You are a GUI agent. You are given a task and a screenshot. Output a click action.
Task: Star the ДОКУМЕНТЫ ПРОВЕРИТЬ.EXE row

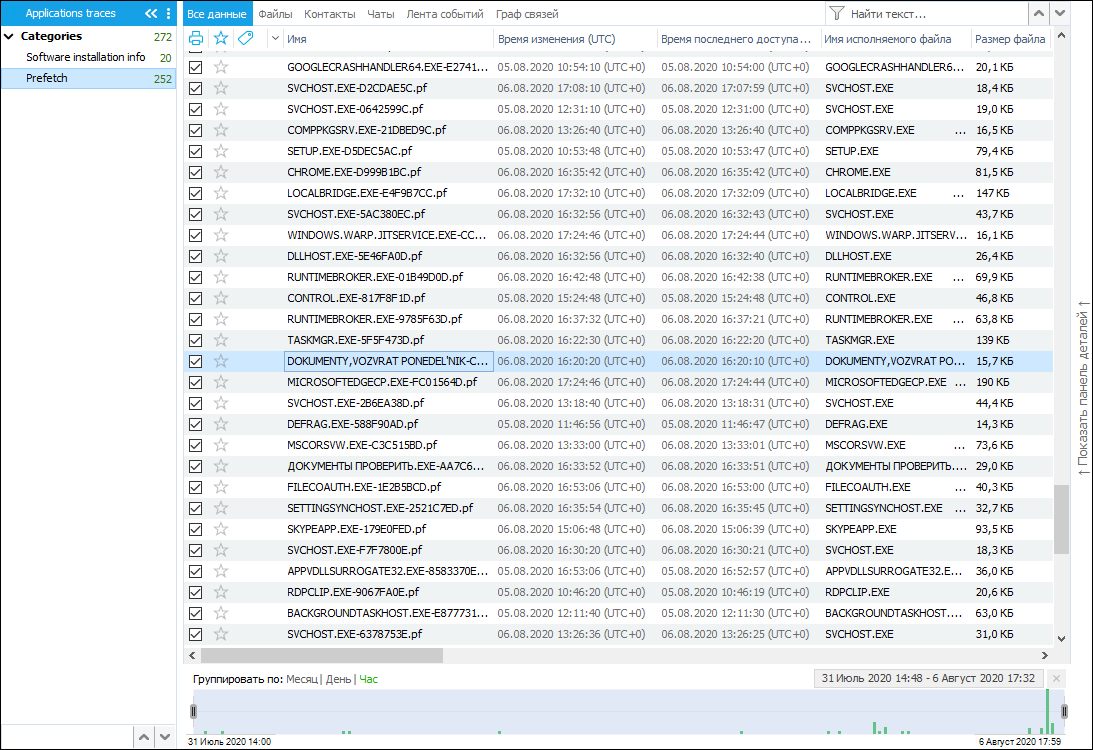click(x=221, y=466)
